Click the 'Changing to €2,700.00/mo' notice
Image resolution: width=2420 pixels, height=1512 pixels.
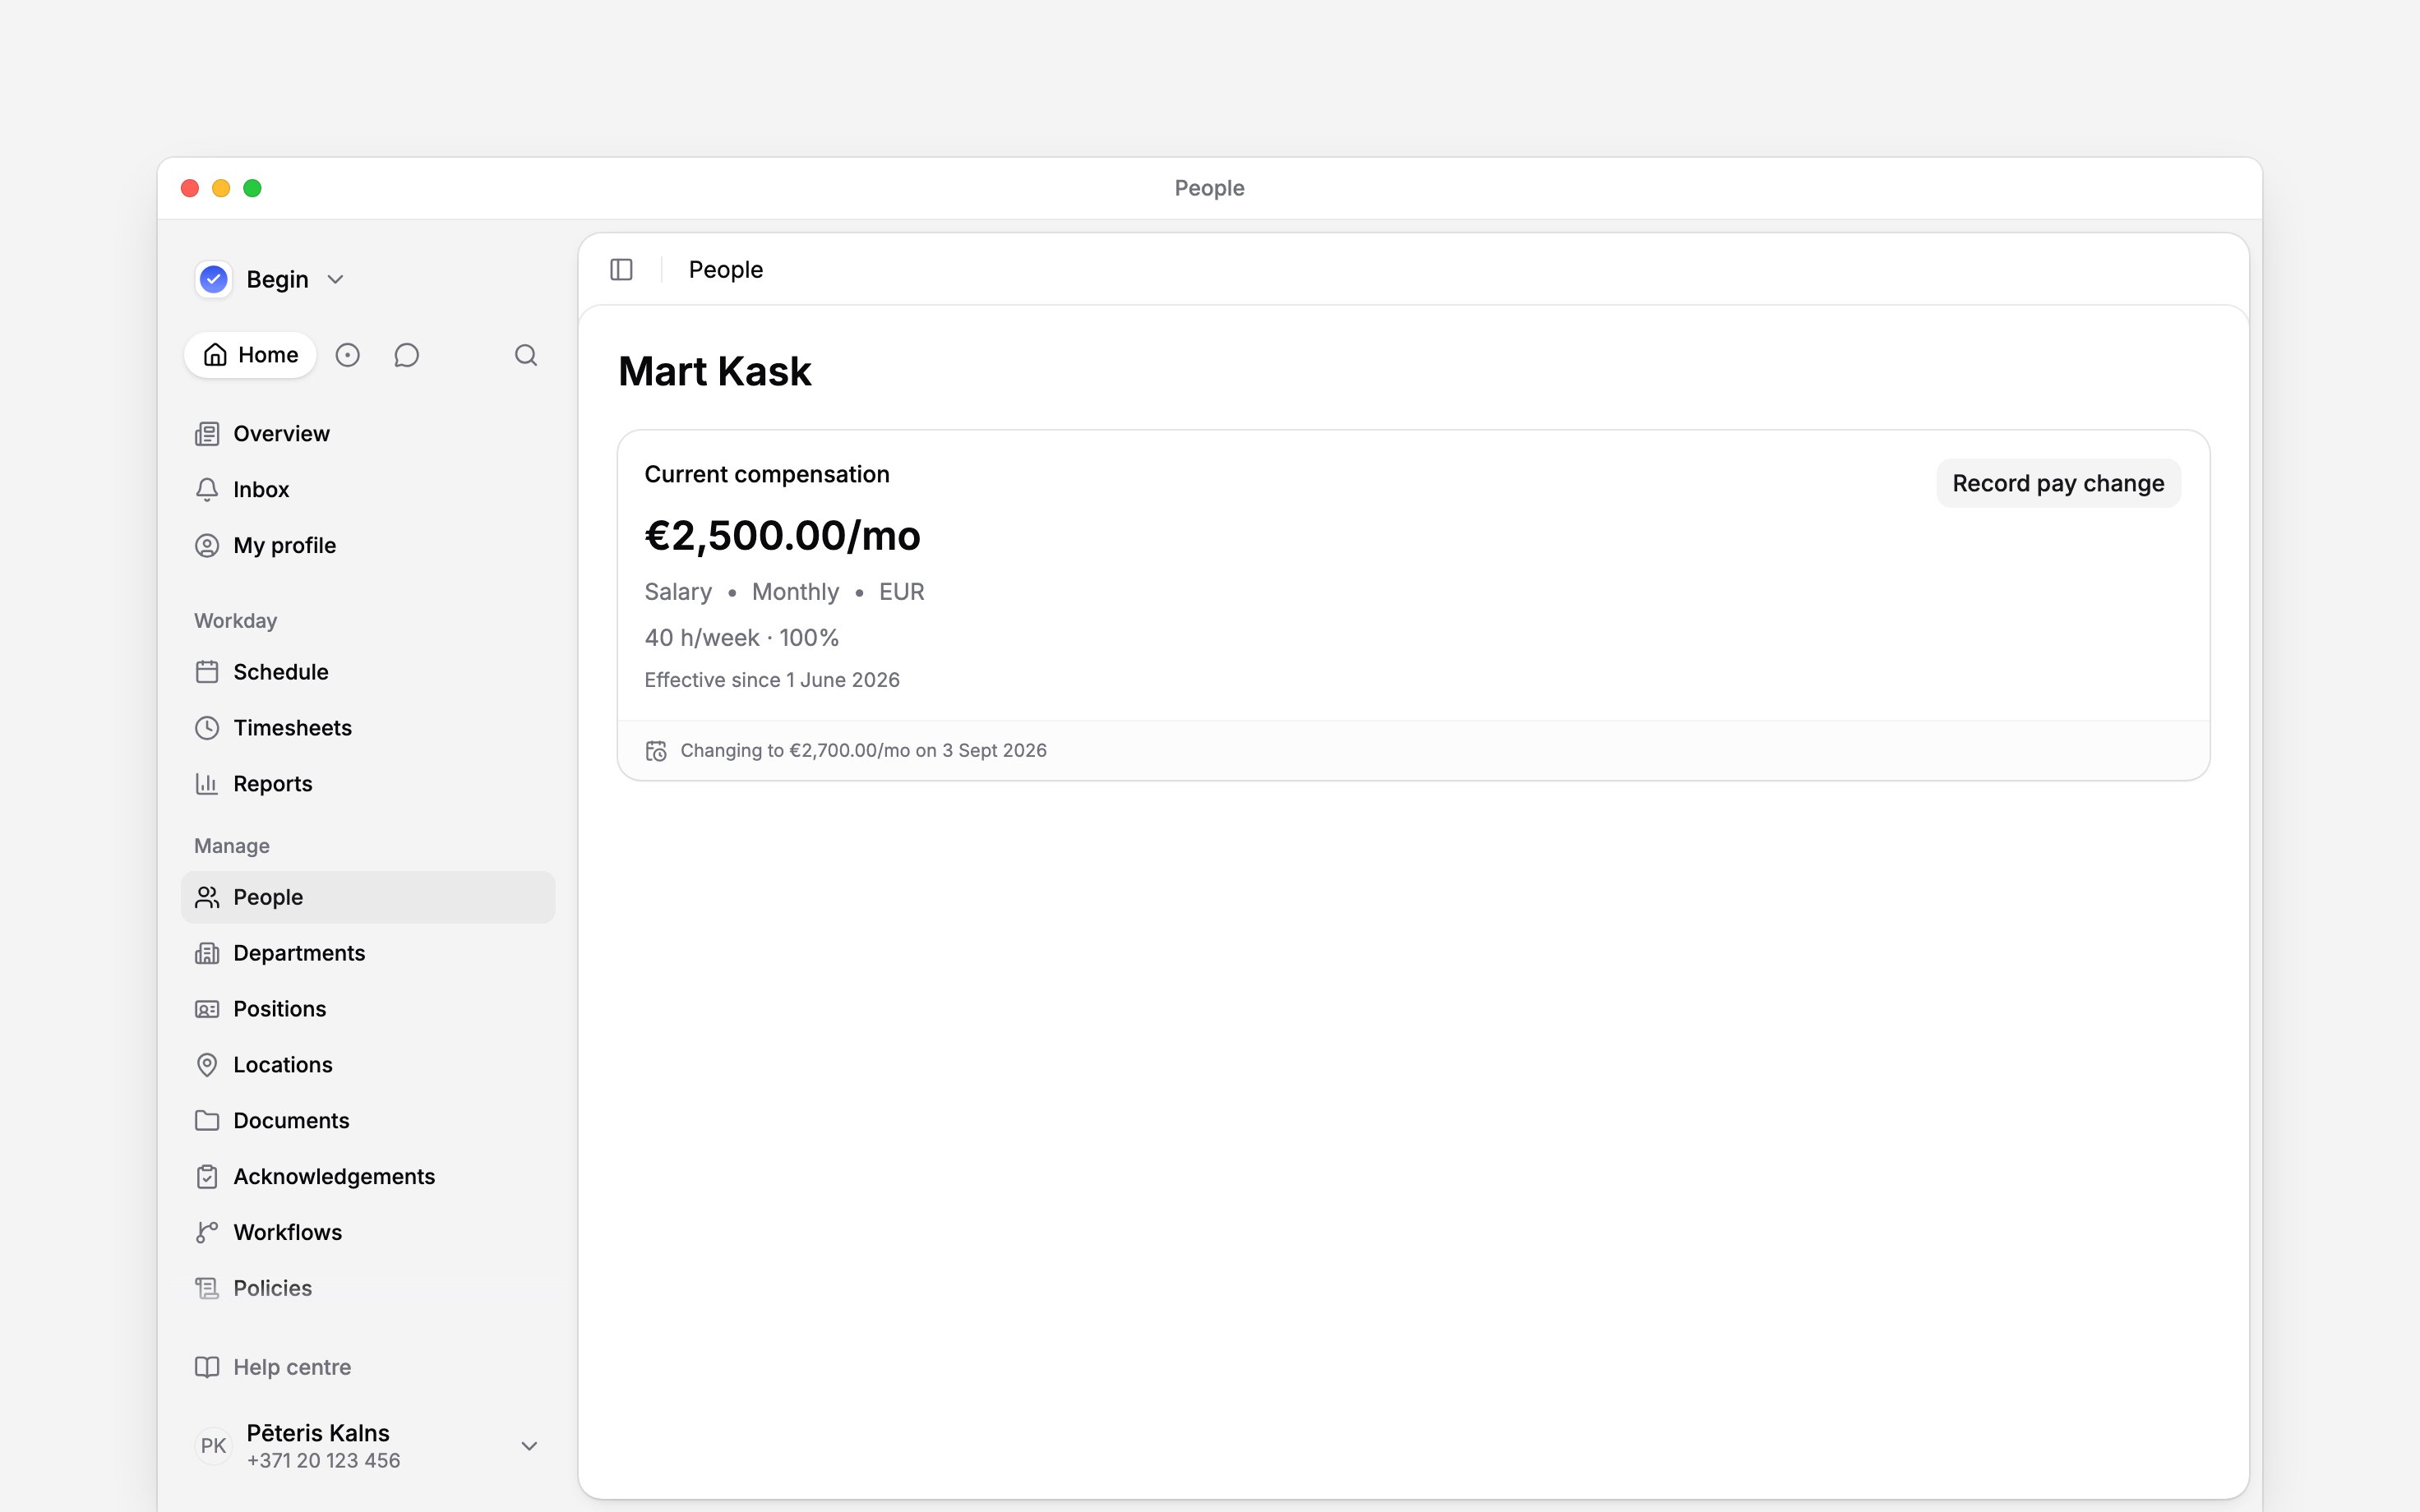tap(863, 751)
